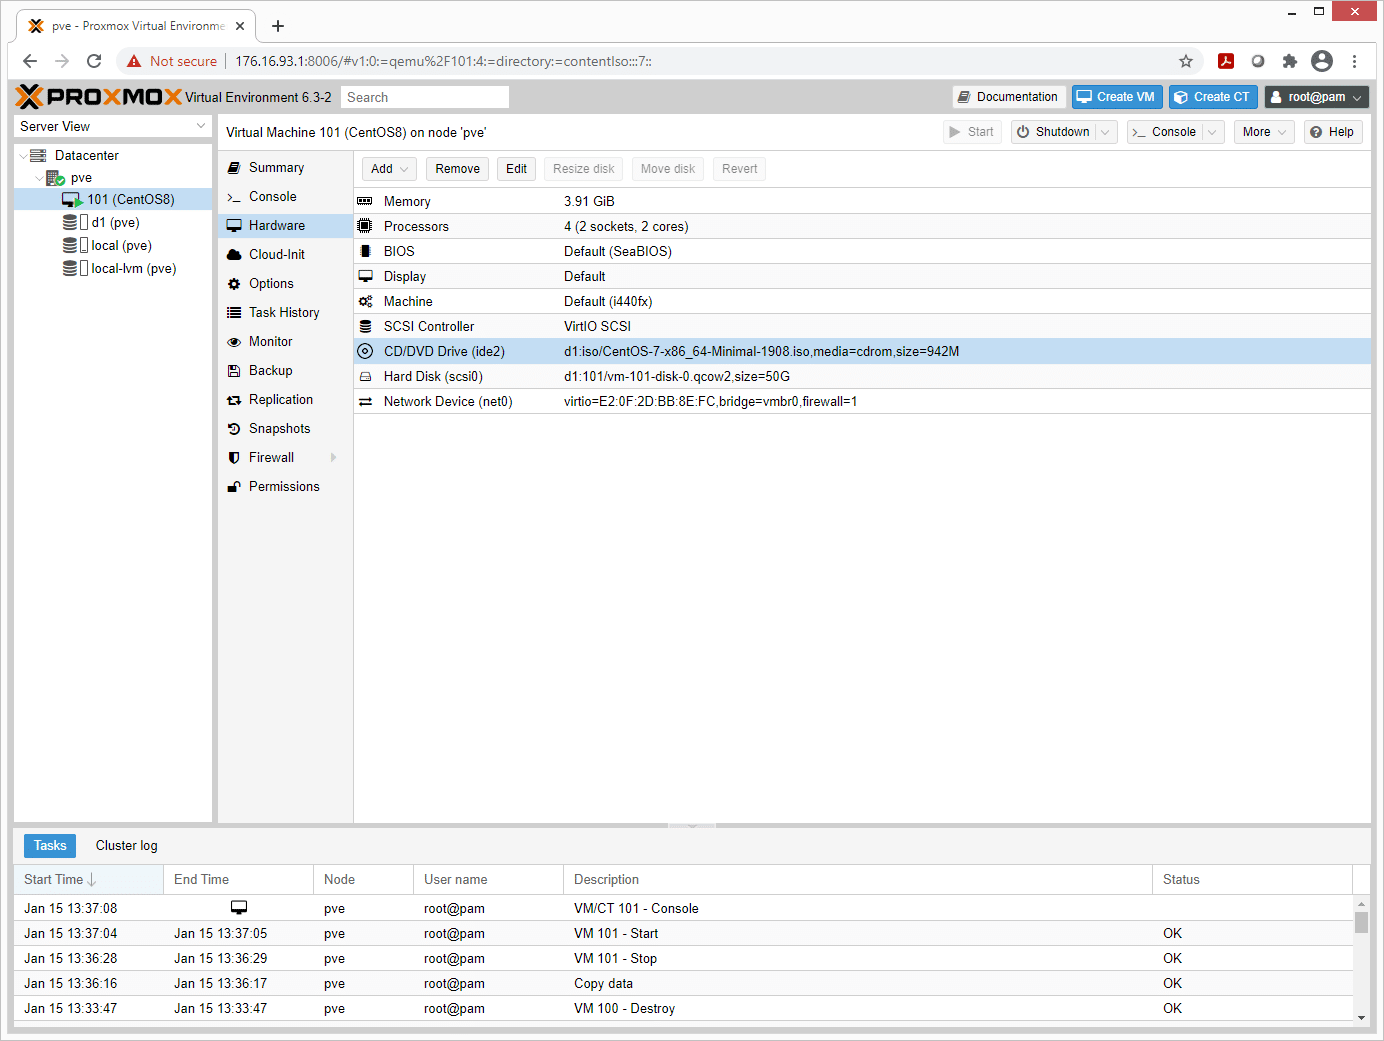Open the Server View dropdown
1384x1041 pixels.
[x=201, y=126]
